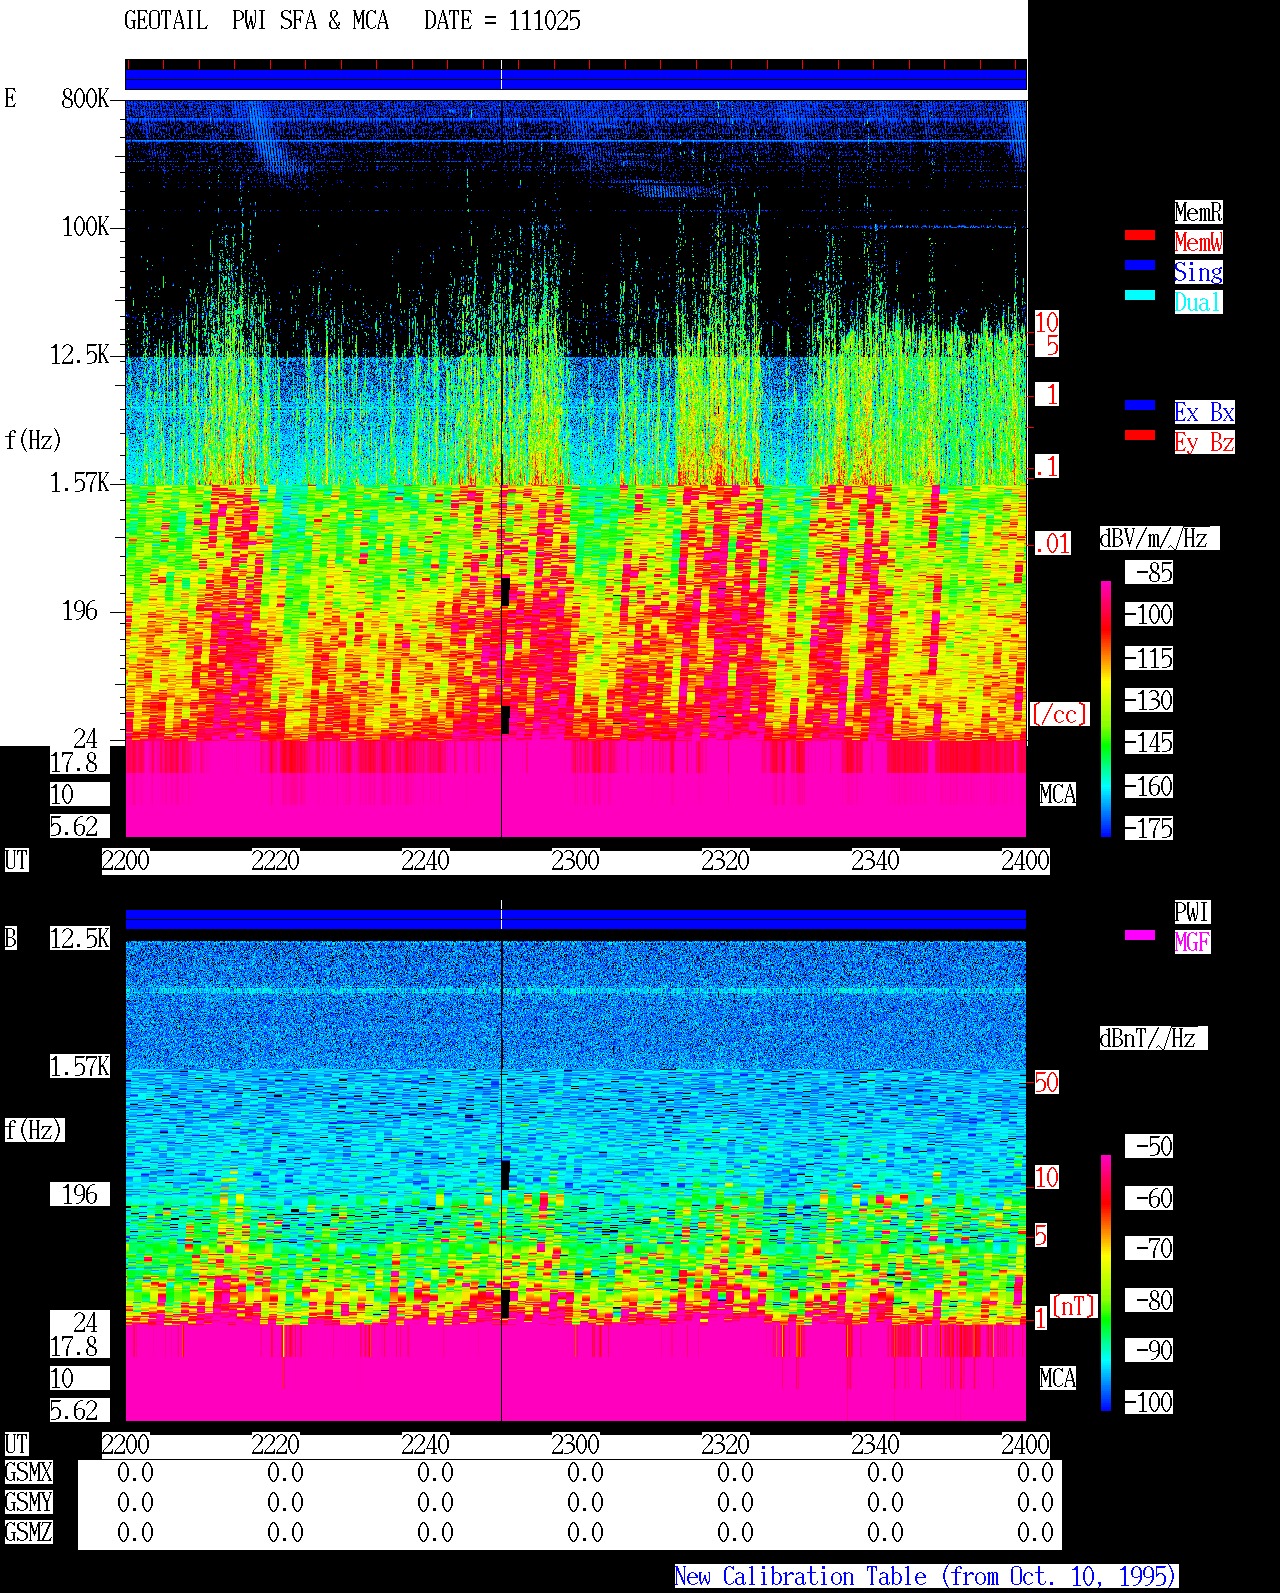Screen dimensions: 1280x1593
Task: Click the New Calibration Table link
Action: [926, 1577]
